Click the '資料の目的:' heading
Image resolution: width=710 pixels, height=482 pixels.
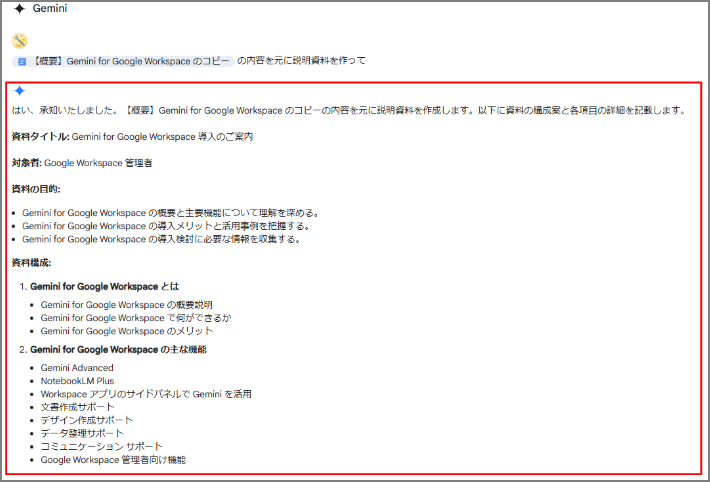click(x=36, y=189)
